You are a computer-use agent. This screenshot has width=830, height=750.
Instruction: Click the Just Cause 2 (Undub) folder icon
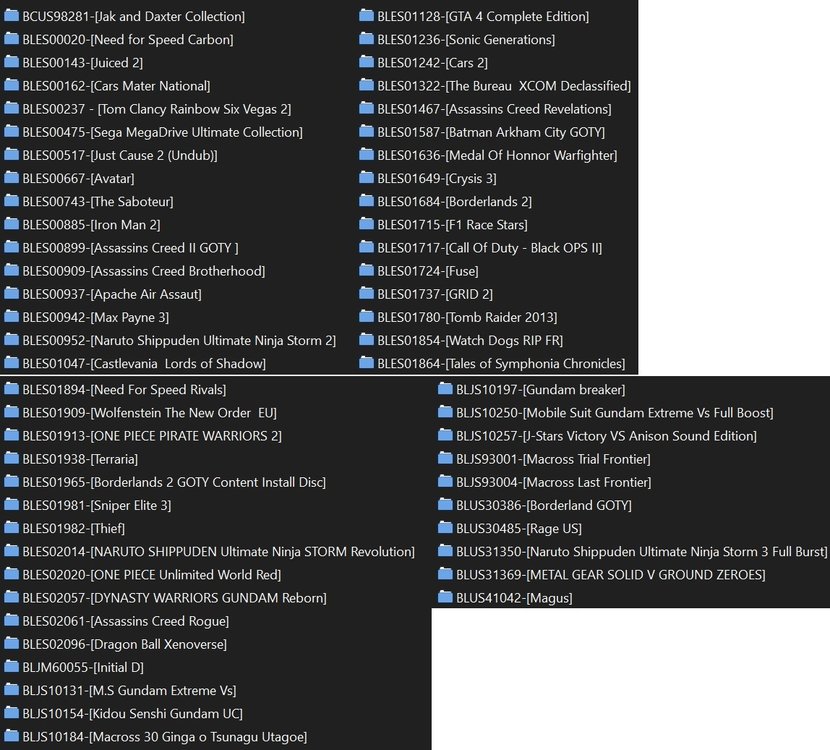[x=11, y=155]
